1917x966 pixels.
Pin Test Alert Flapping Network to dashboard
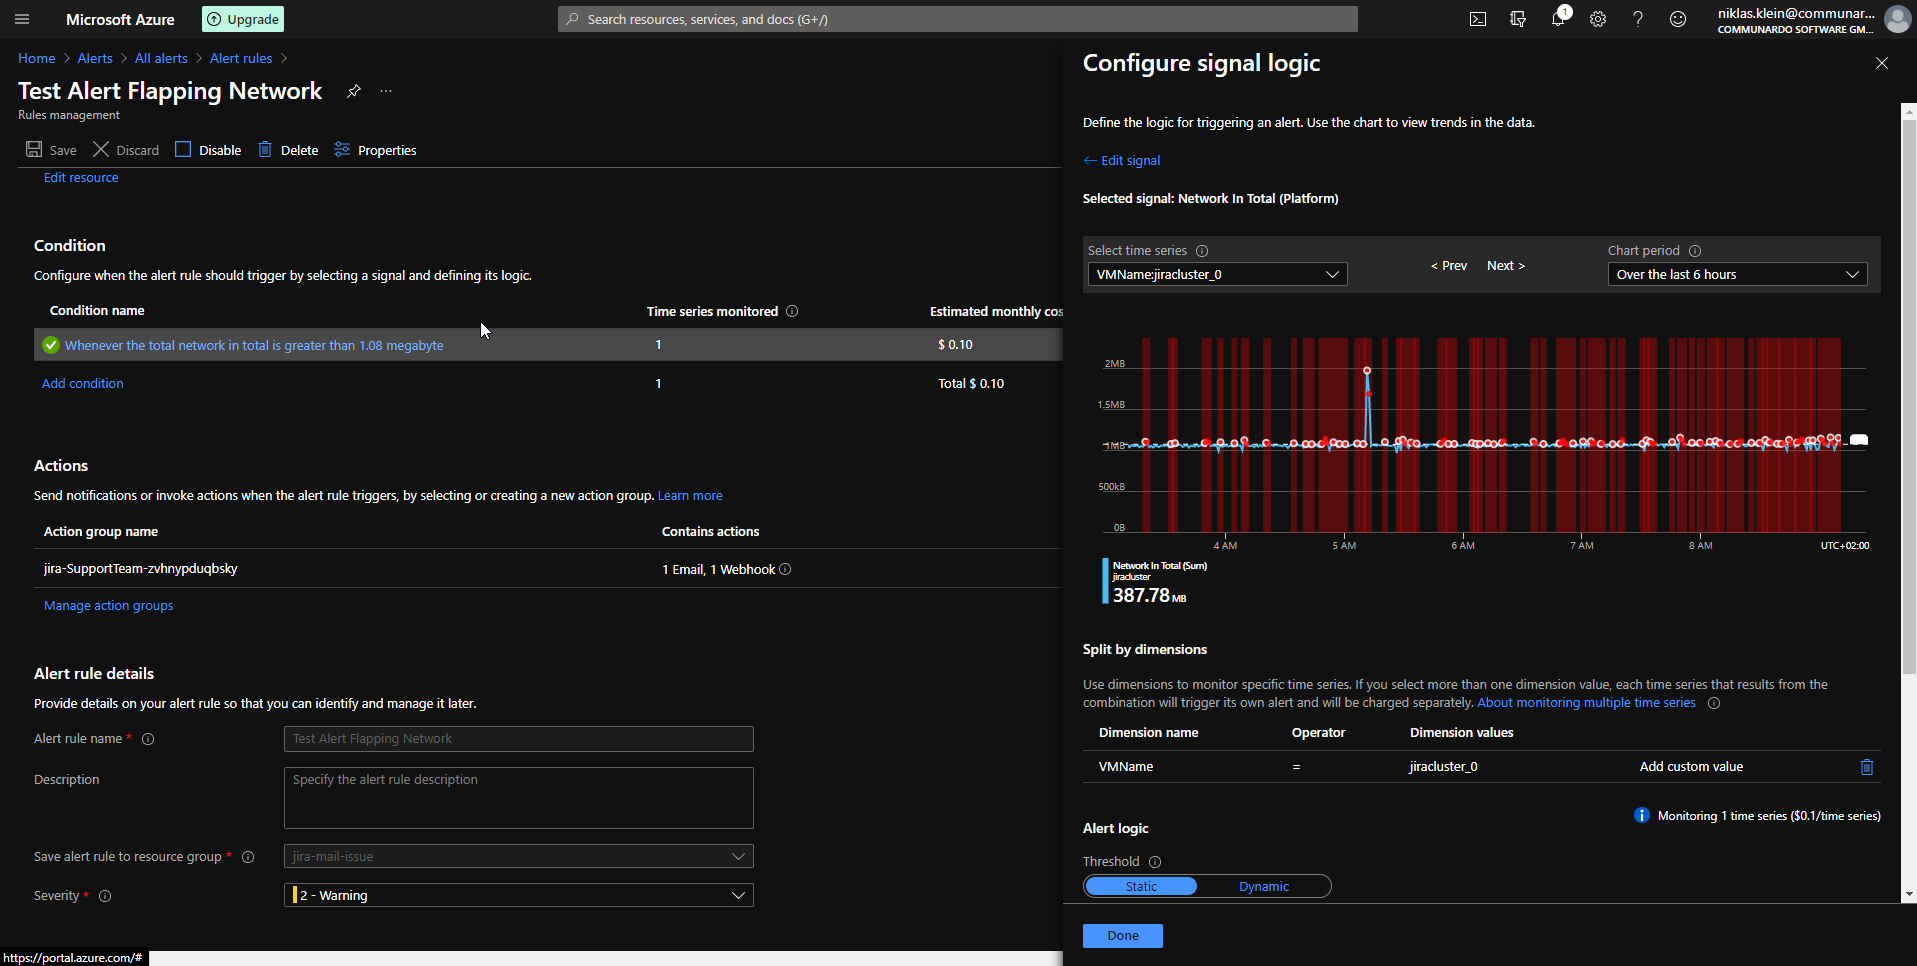click(x=354, y=91)
